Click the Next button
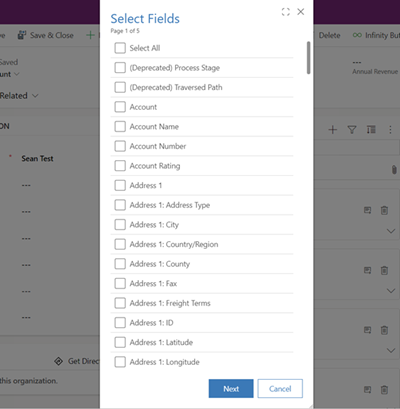400x409 pixels. pos(231,389)
